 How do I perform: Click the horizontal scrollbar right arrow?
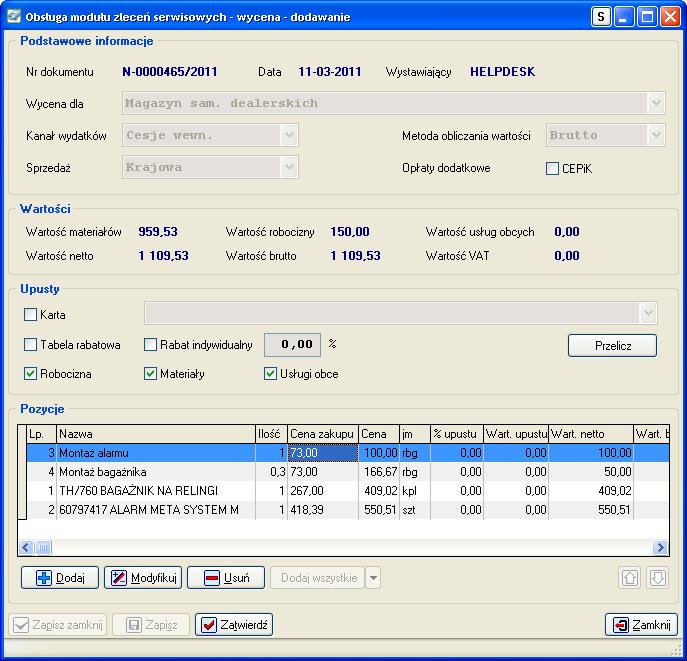click(x=660, y=547)
